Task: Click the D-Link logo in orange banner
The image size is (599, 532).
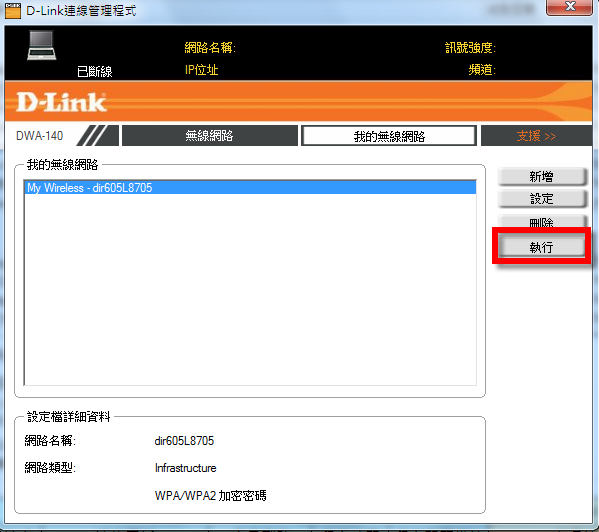Action: point(61,102)
